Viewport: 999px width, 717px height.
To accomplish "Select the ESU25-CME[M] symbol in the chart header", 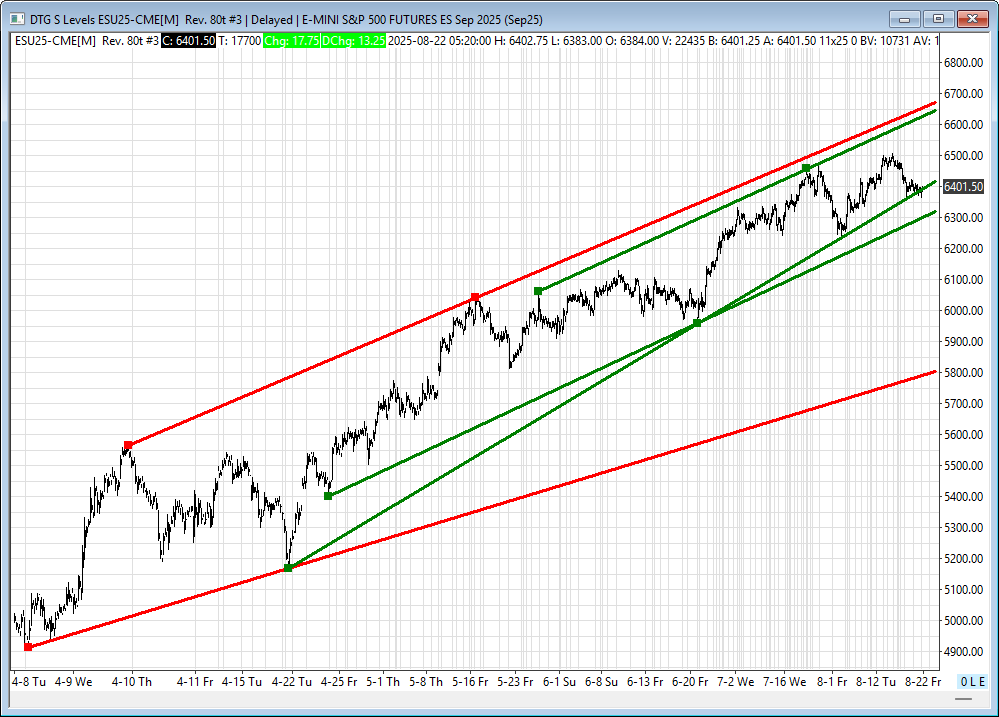I will tap(55, 41).
